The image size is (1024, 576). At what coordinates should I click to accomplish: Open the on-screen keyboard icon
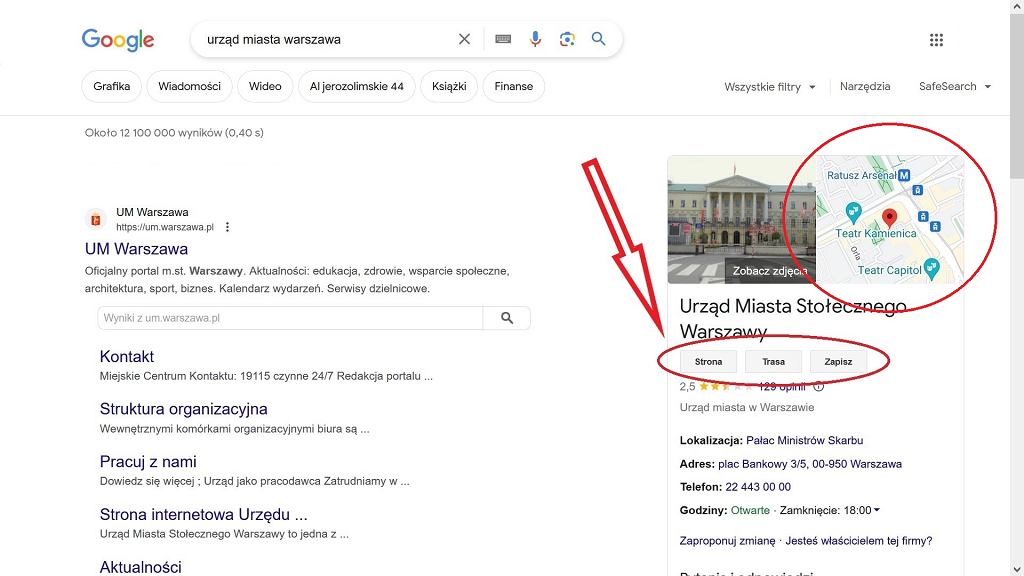(503, 39)
